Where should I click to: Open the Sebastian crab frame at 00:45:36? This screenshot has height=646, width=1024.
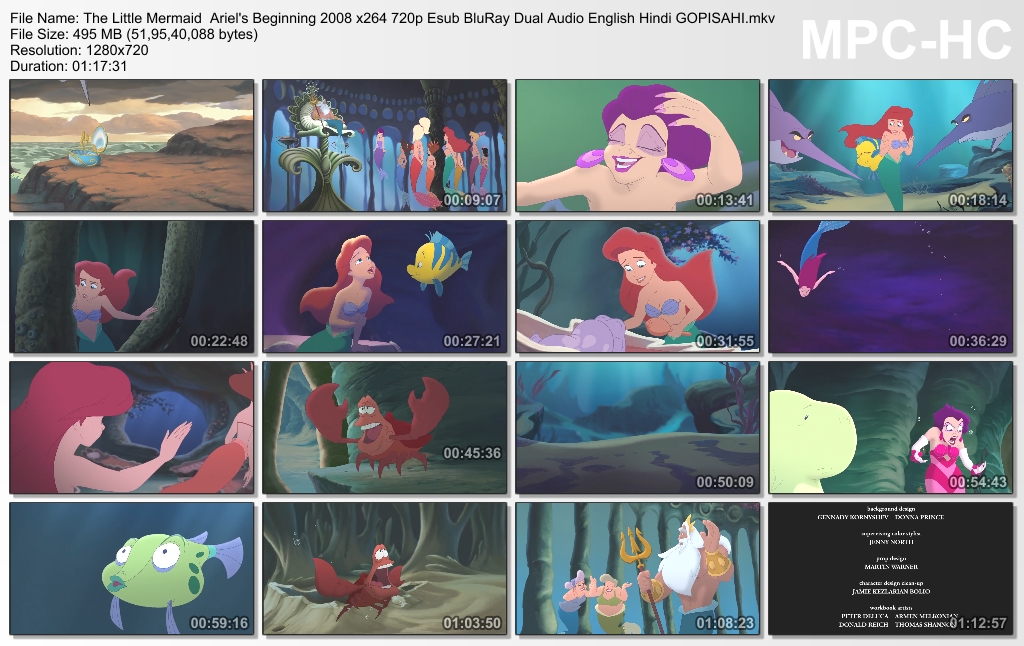(385, 428)
